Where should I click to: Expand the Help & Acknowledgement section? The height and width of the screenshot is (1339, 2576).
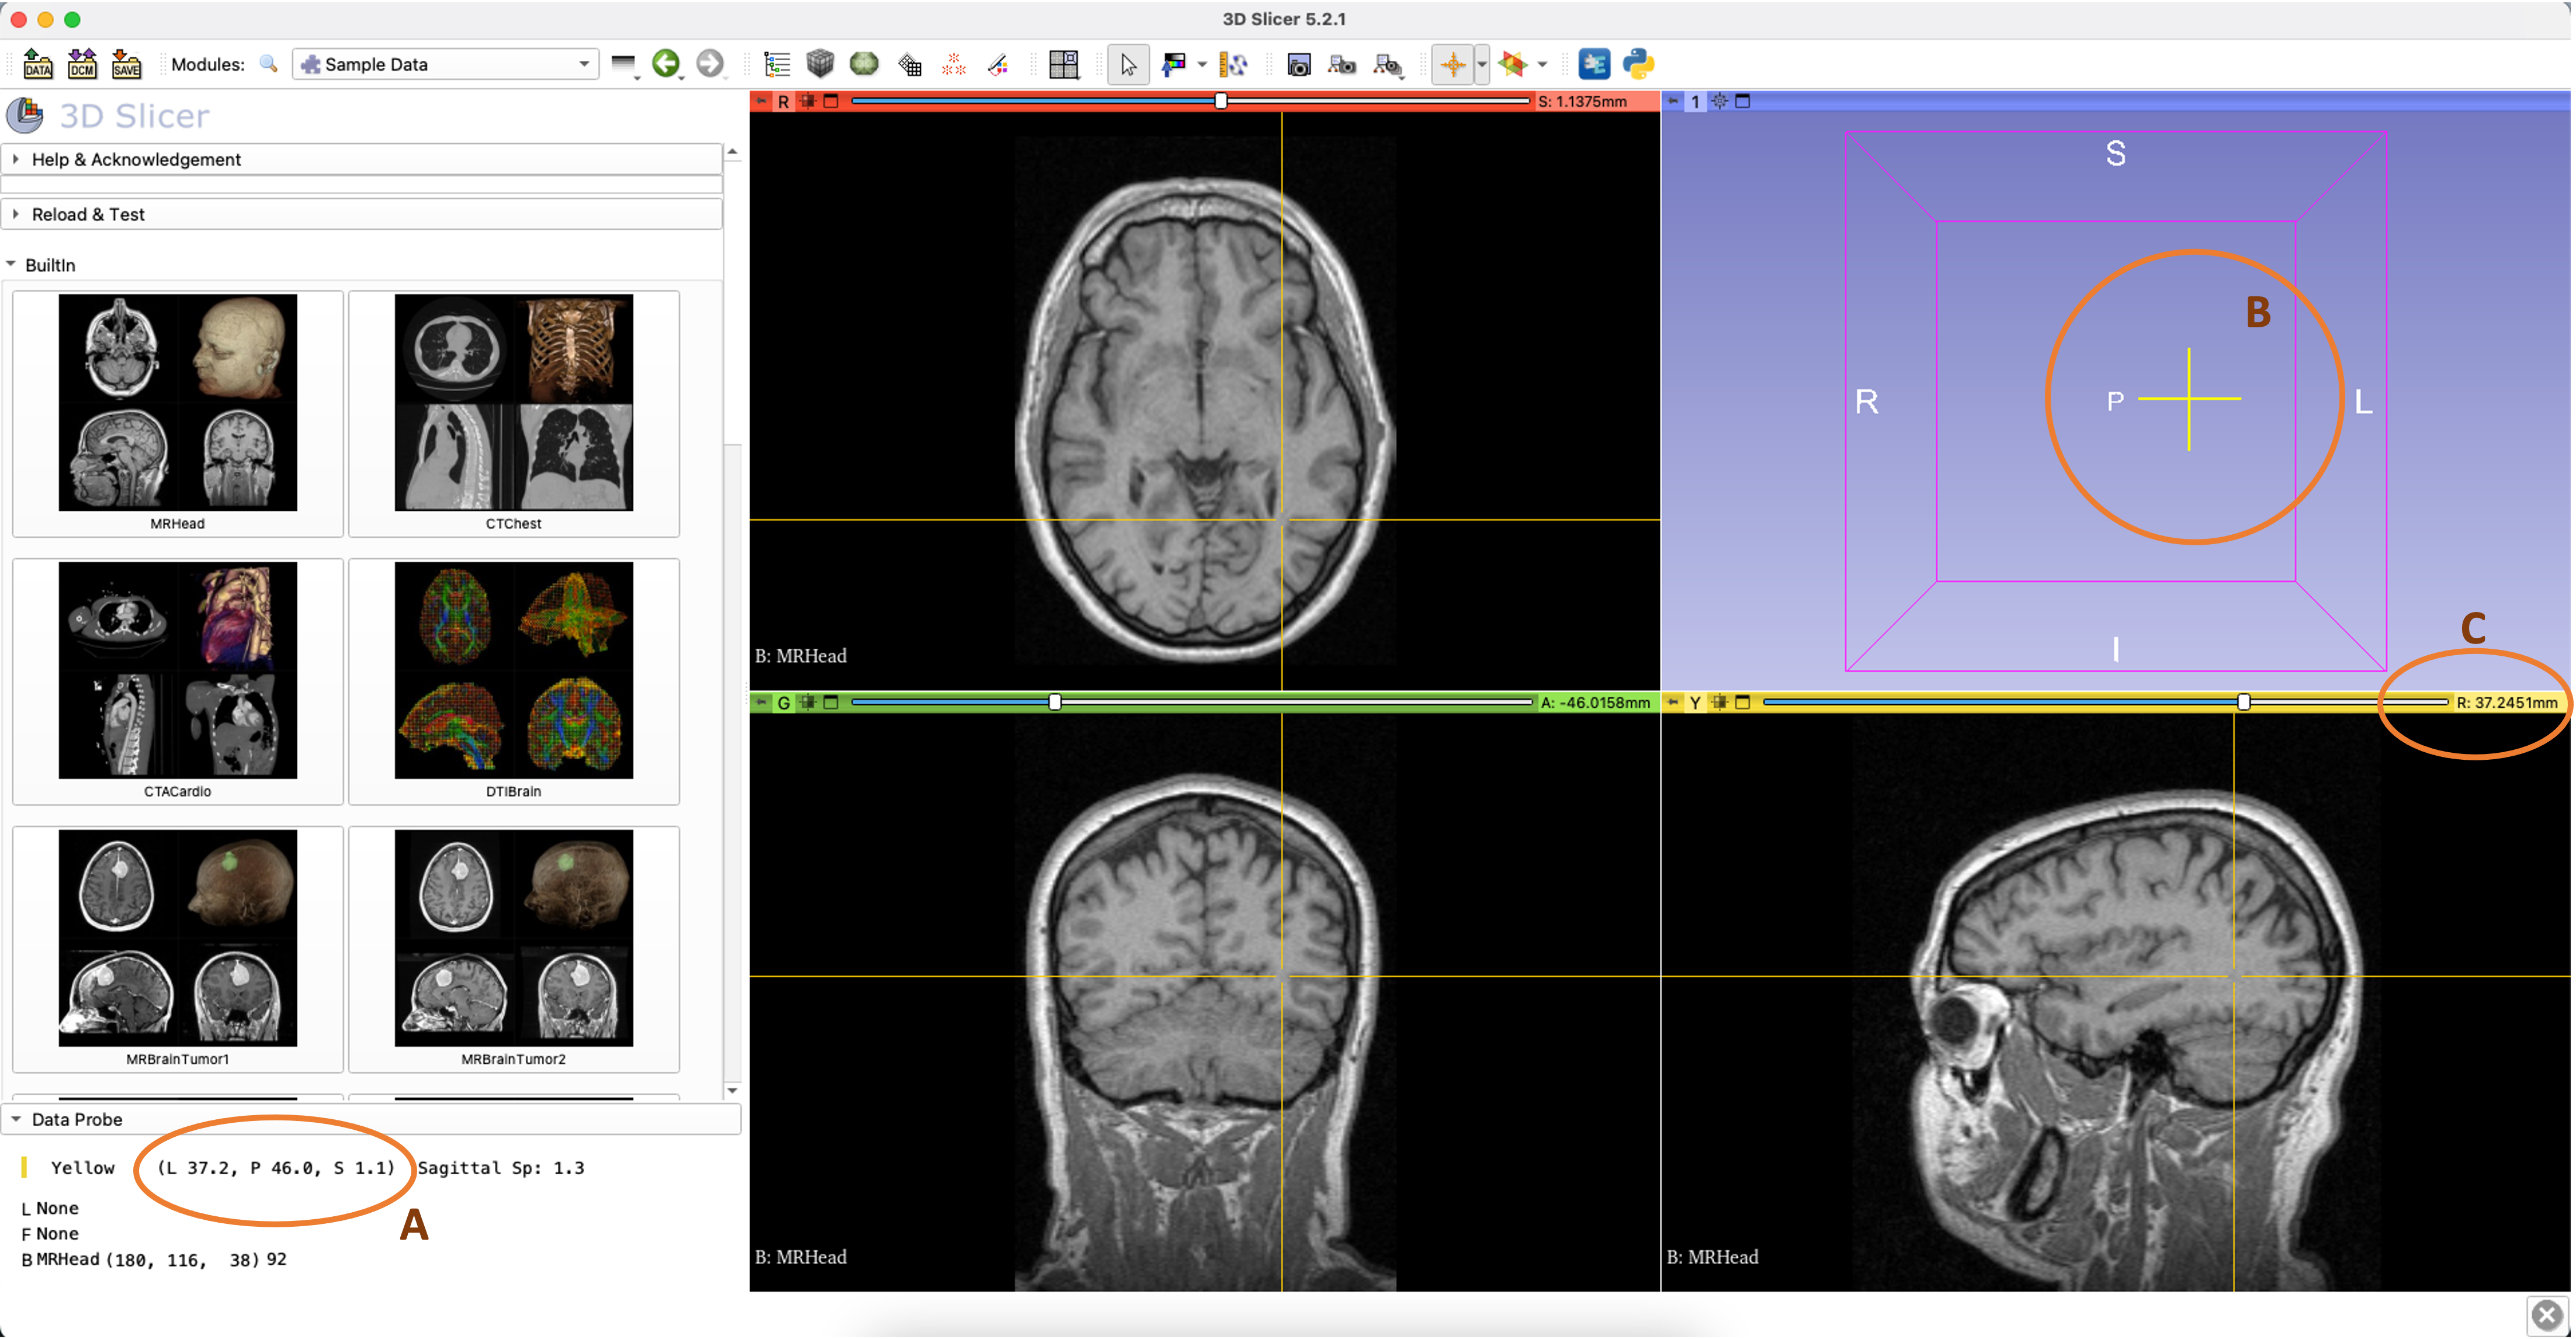click(x=362, y=159)
